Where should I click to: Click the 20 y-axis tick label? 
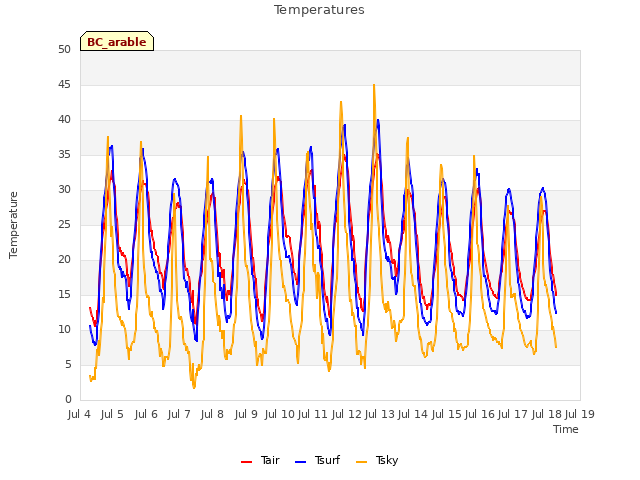coord(64,260)
